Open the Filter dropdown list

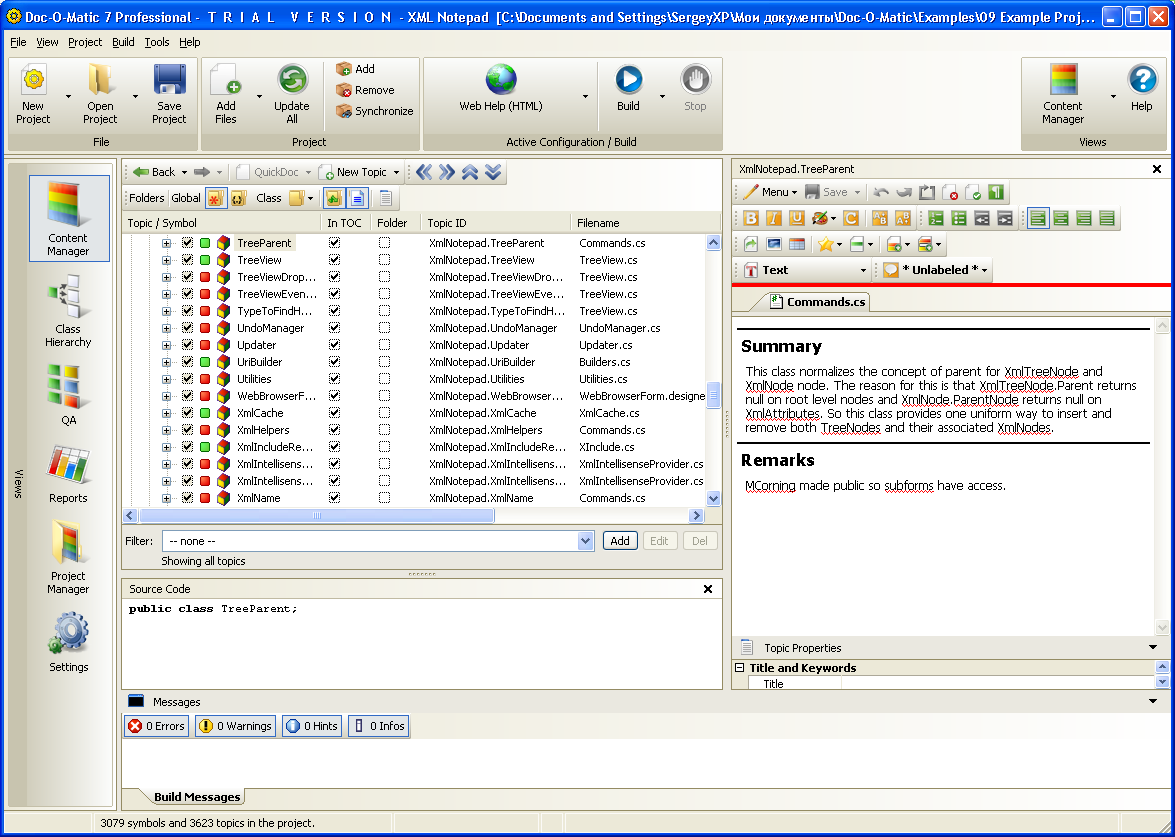pyautogui.click(x=586, y=541)
